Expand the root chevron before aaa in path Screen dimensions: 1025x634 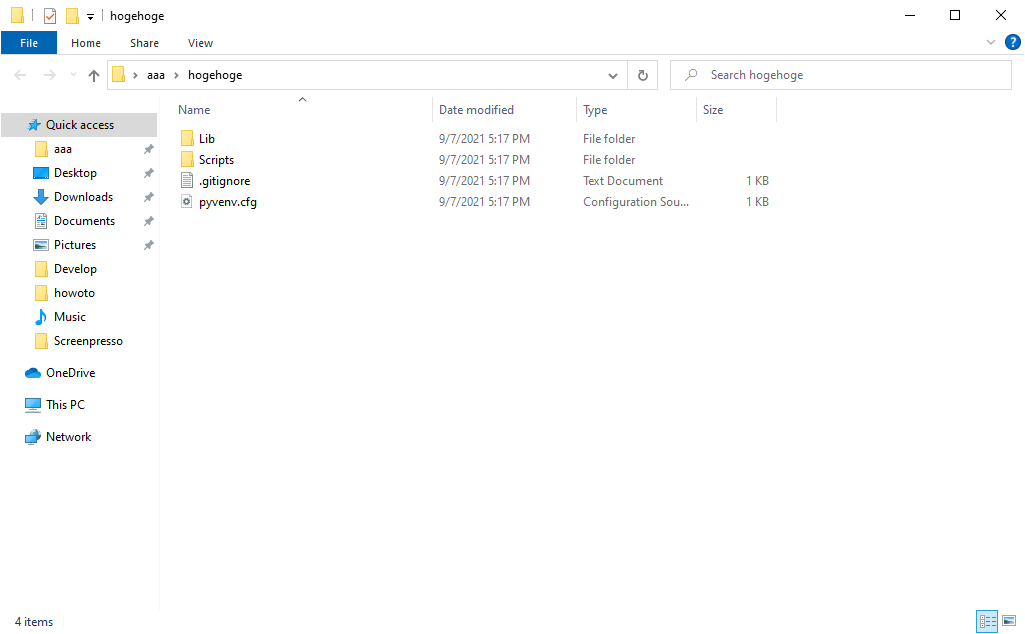coord(135,75)
